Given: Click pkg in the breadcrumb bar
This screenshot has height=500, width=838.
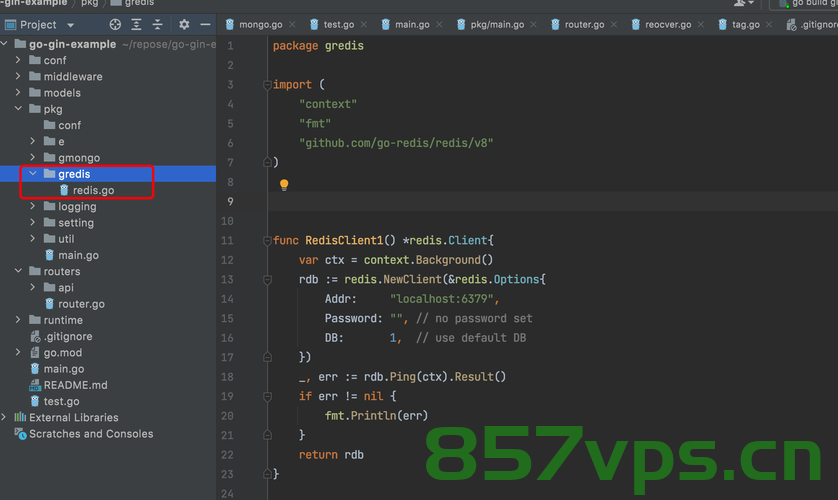Looking at the screenshot, I should tap(89, 3).
